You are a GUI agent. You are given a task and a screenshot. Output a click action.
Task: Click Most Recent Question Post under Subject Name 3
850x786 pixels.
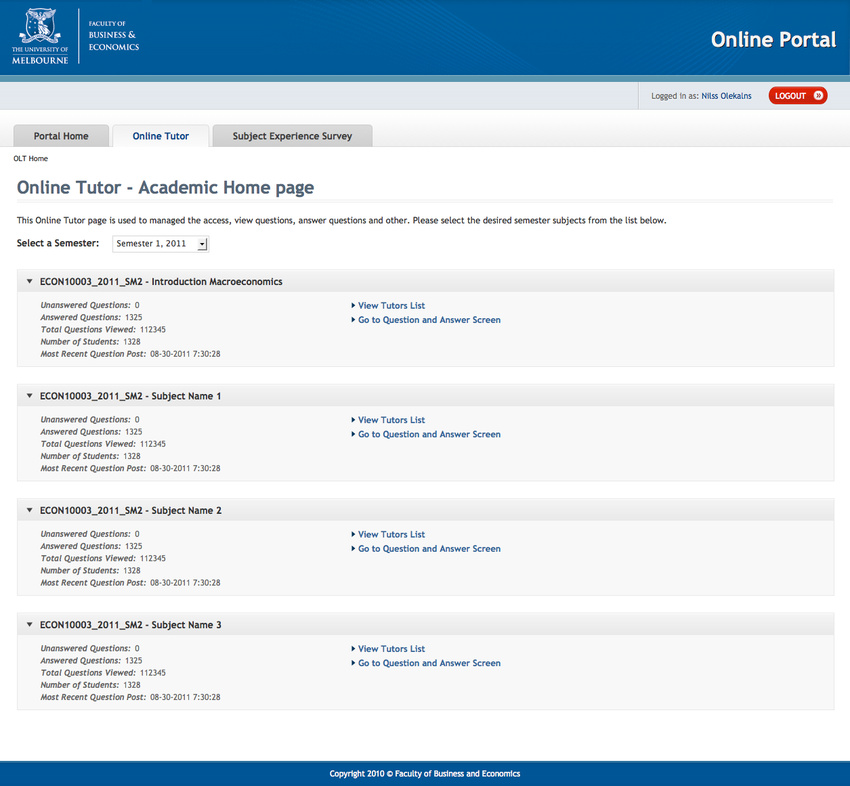[x=130, y=697]
